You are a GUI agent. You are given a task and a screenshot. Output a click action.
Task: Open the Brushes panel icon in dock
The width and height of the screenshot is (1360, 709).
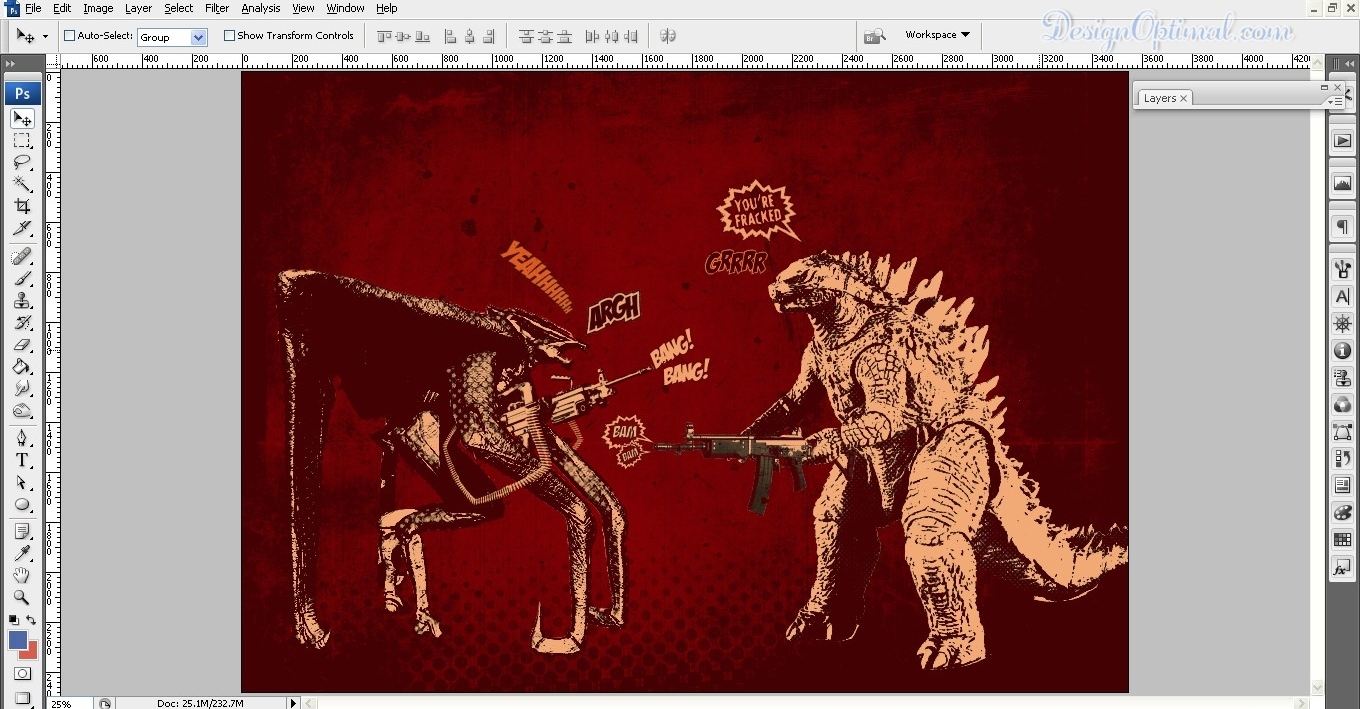(x=1342, y=269)
